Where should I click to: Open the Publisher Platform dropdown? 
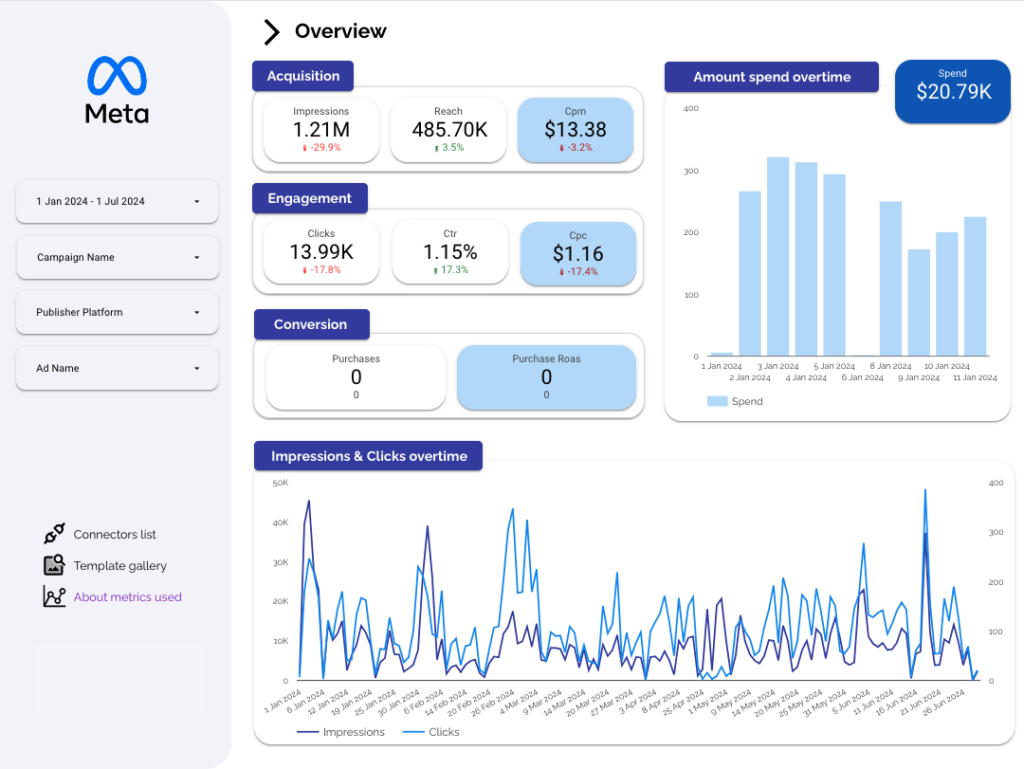117,312
